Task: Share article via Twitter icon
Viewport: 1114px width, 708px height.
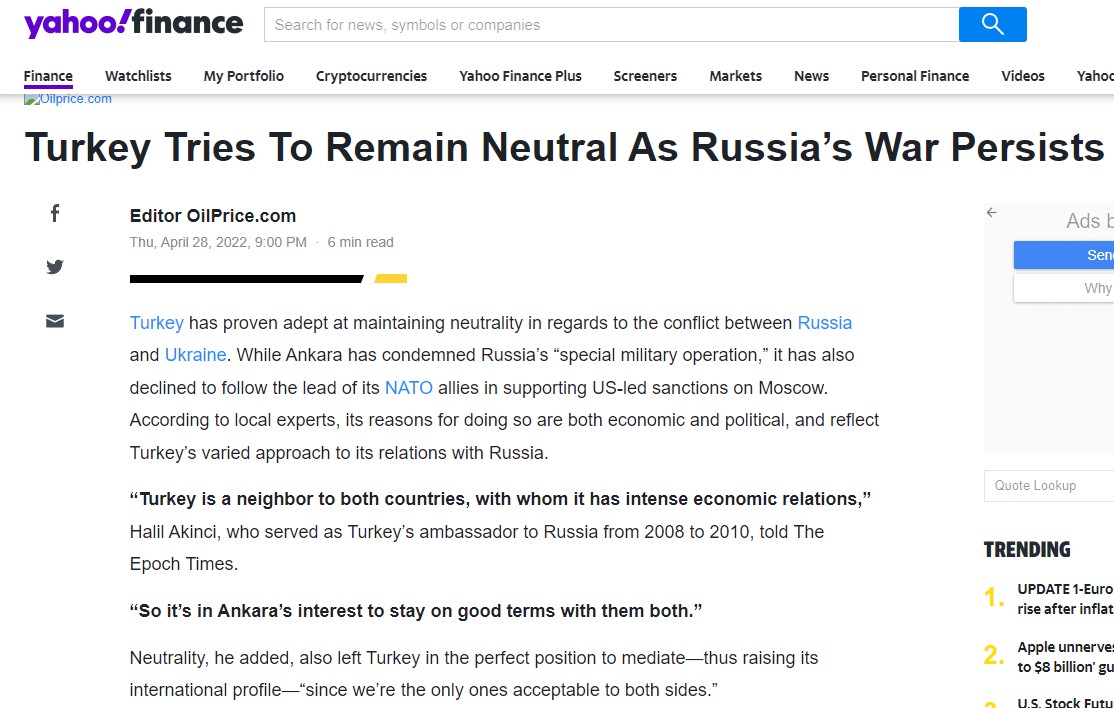Action: [55, 267]
